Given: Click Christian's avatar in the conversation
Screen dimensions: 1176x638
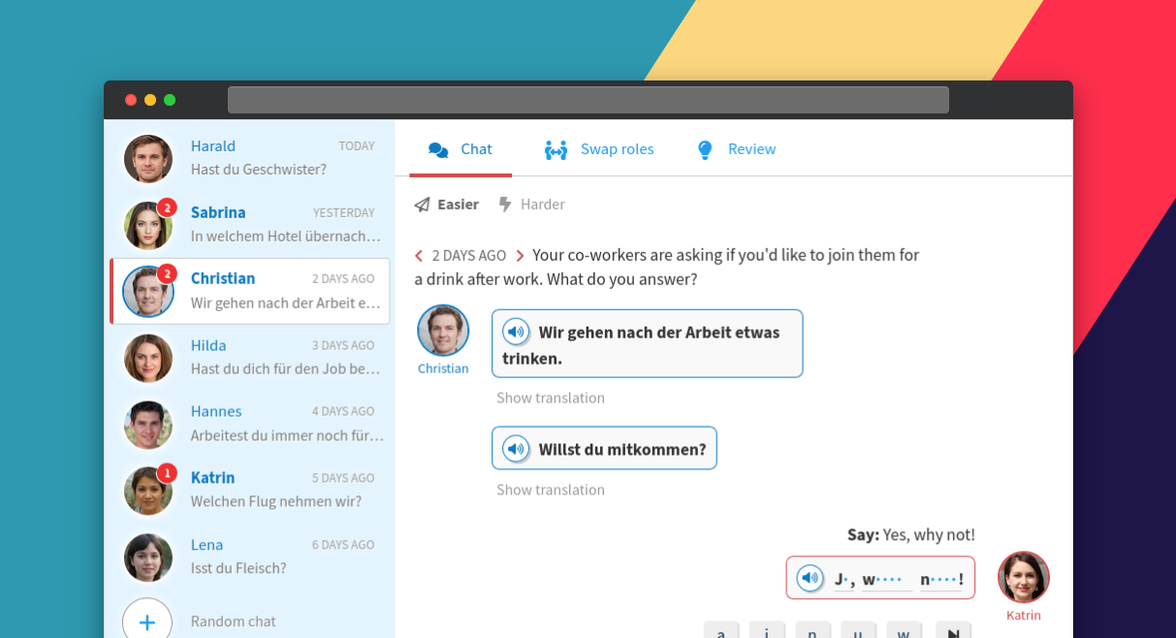Looking at the screenshot, I should point(443,330).
